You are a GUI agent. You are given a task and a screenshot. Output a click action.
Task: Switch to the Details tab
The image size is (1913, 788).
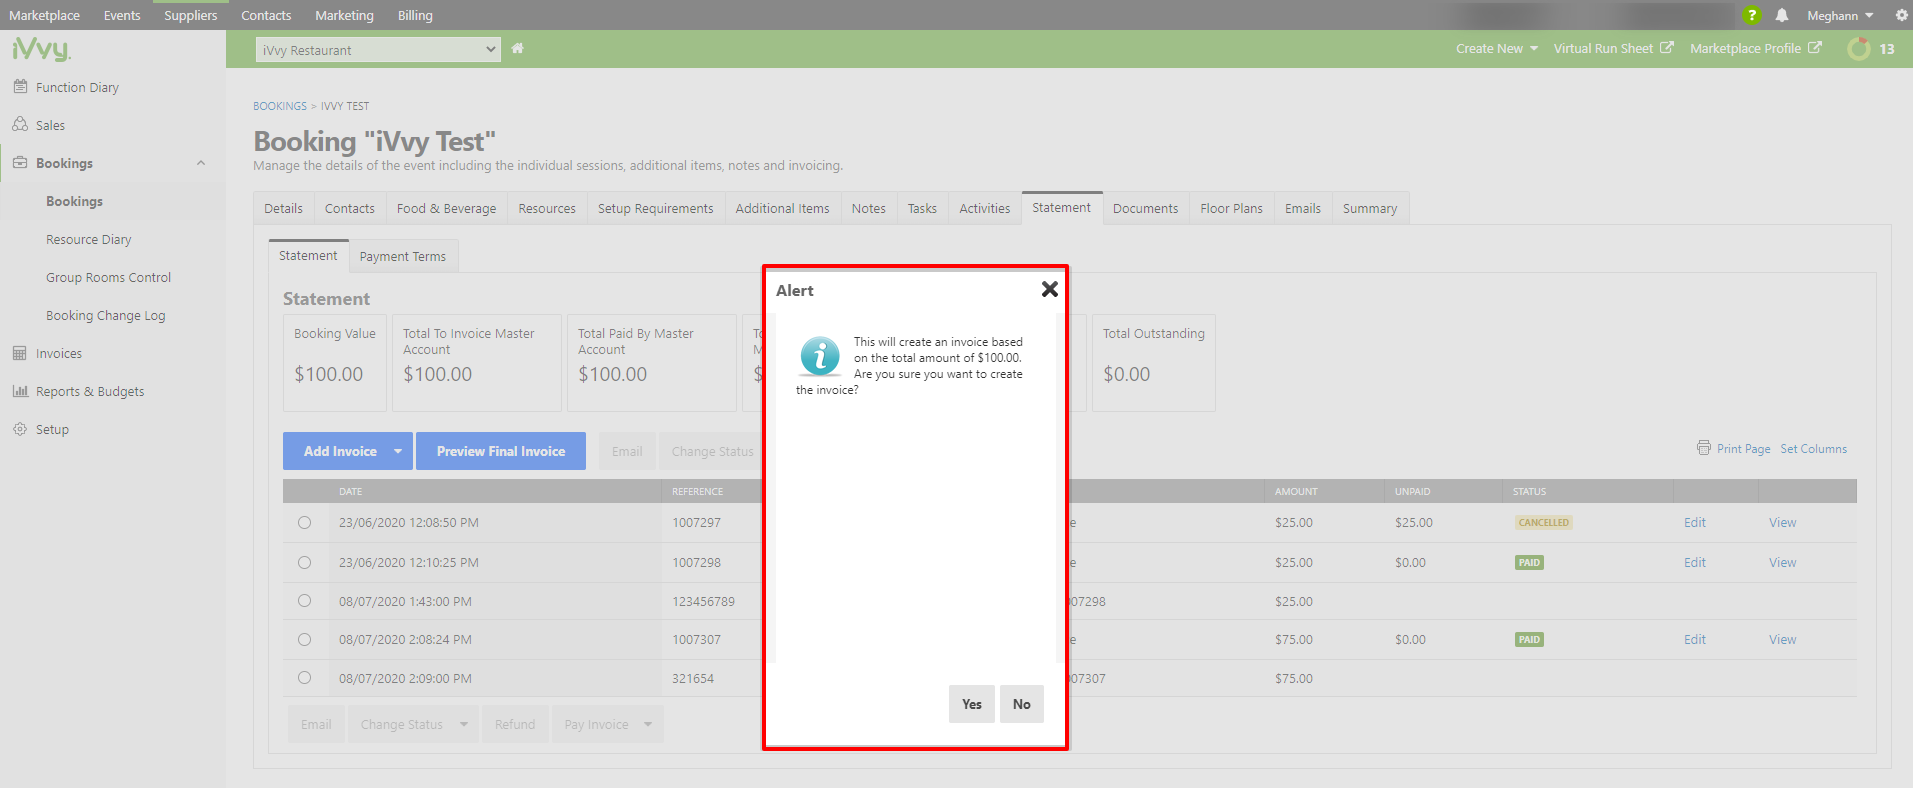tap(283, 208)
